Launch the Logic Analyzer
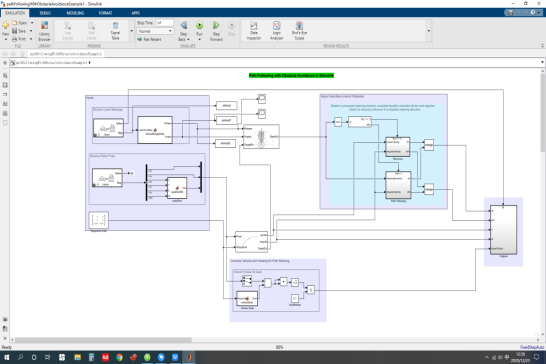The image size is (546, 364). (276, 31)
